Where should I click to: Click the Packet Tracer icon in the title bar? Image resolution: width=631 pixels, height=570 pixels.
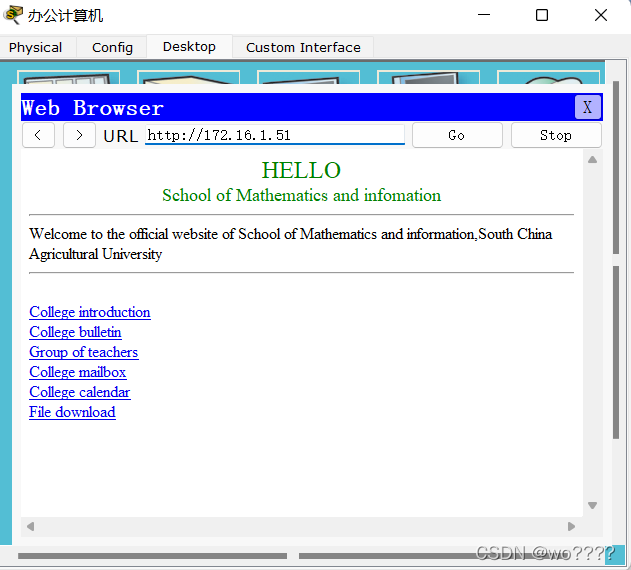click(x=12, y=15)
